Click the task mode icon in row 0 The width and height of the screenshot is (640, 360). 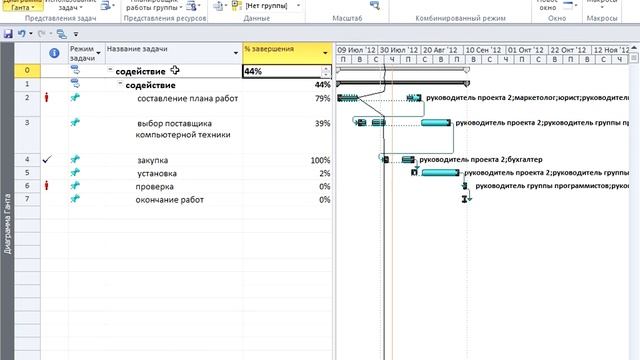(x=75, y=70)
